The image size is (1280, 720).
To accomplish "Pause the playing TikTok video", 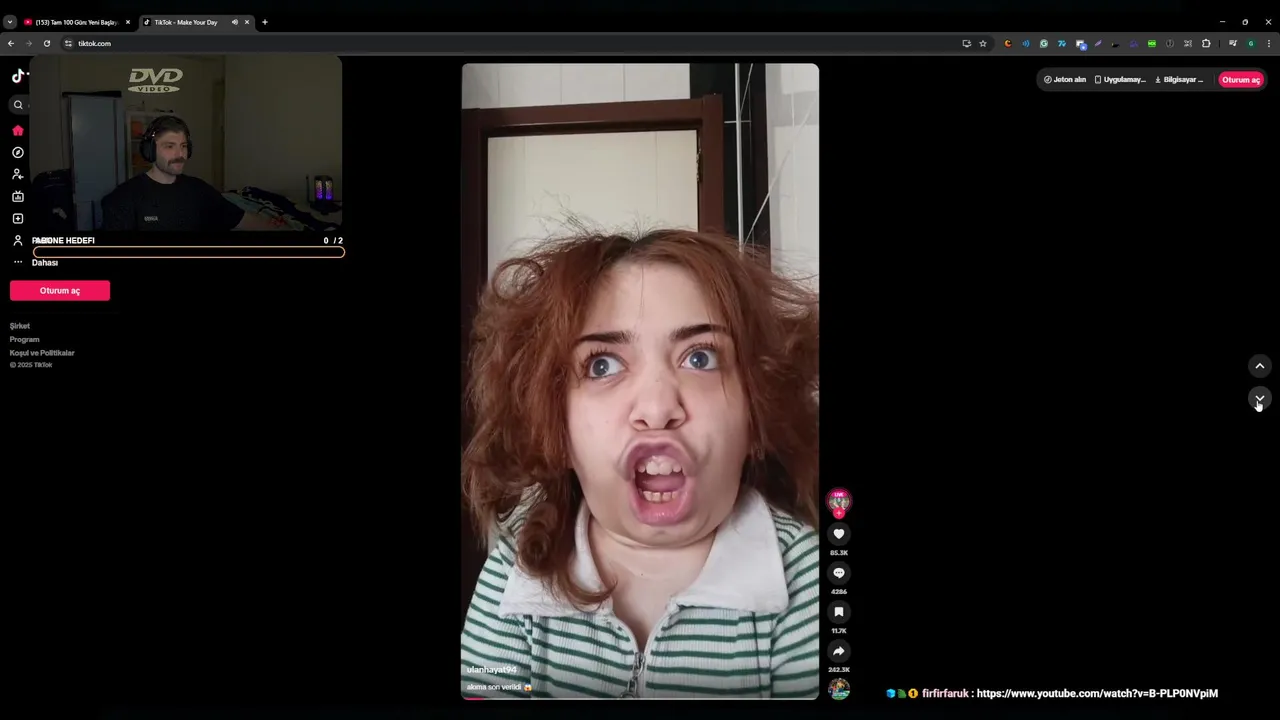I will pos(640,380).
